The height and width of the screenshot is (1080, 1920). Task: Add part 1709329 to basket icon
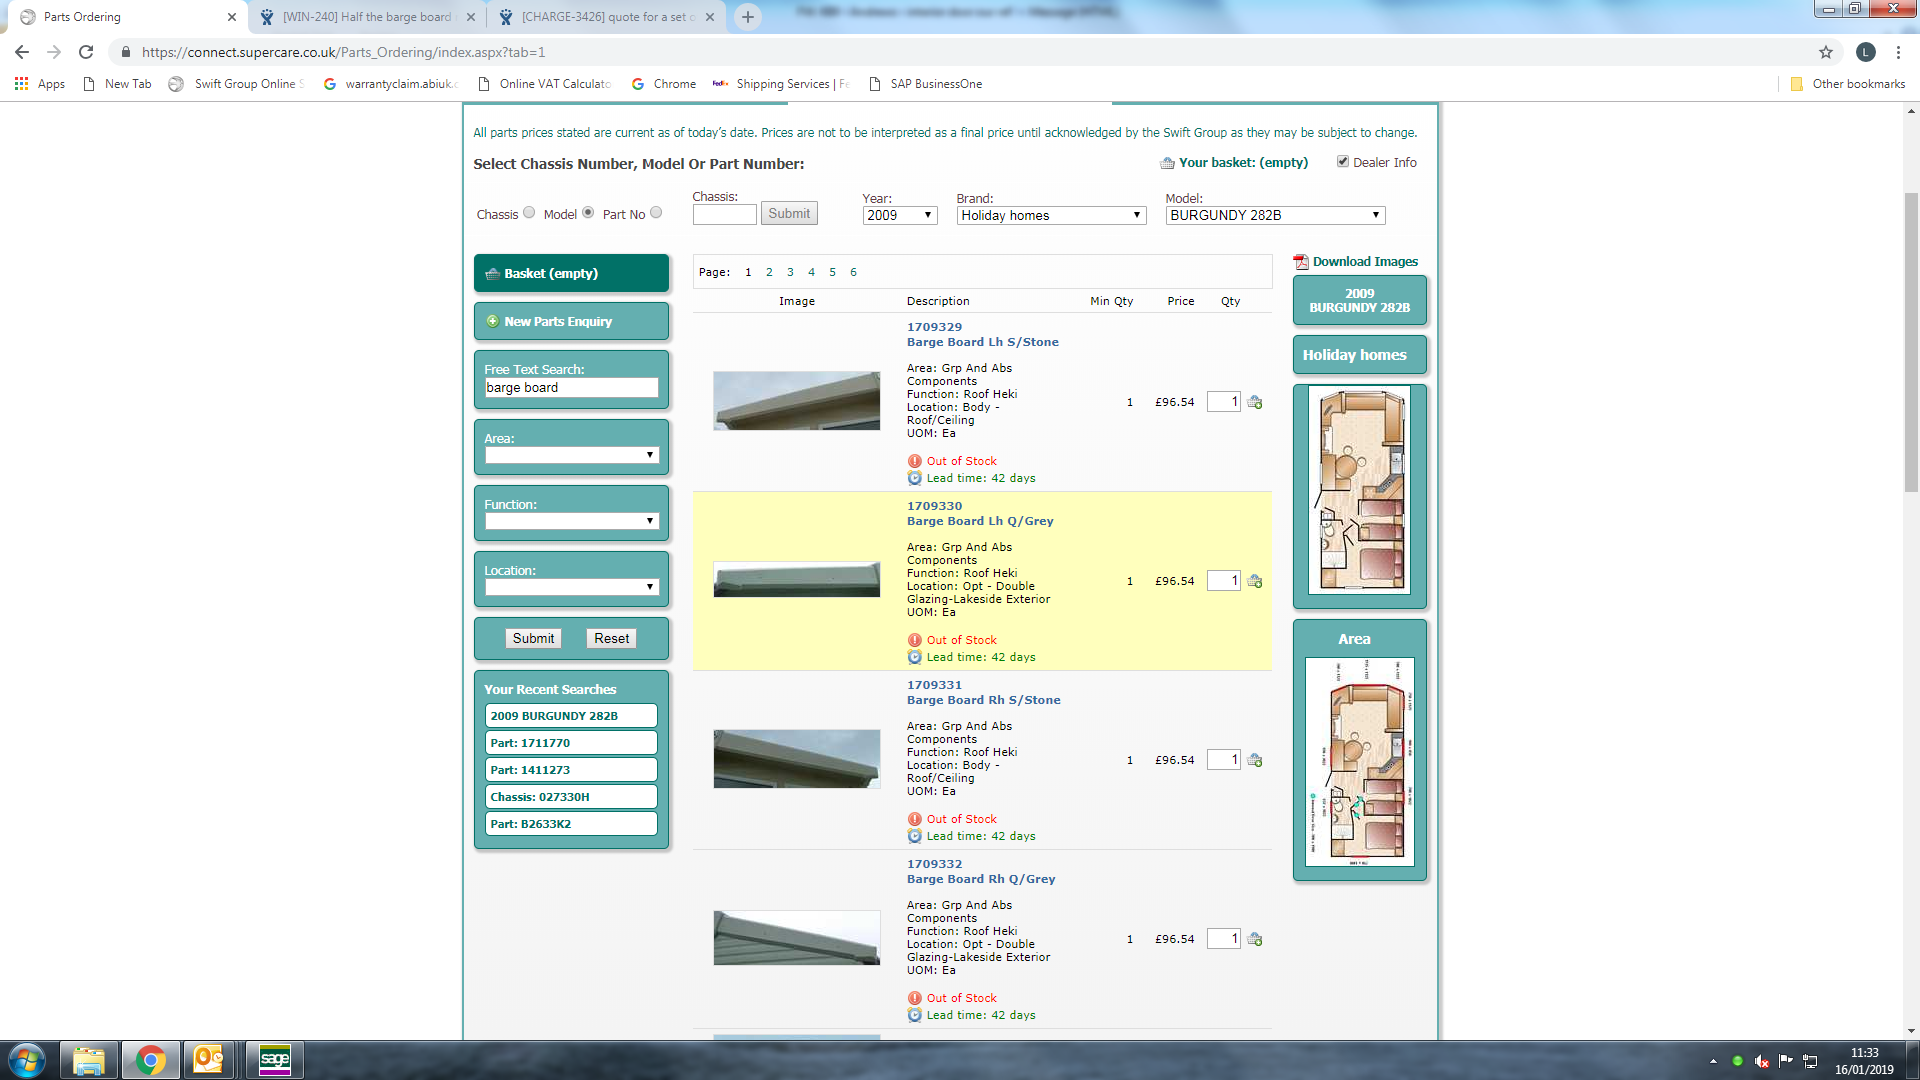(1255, 402)
